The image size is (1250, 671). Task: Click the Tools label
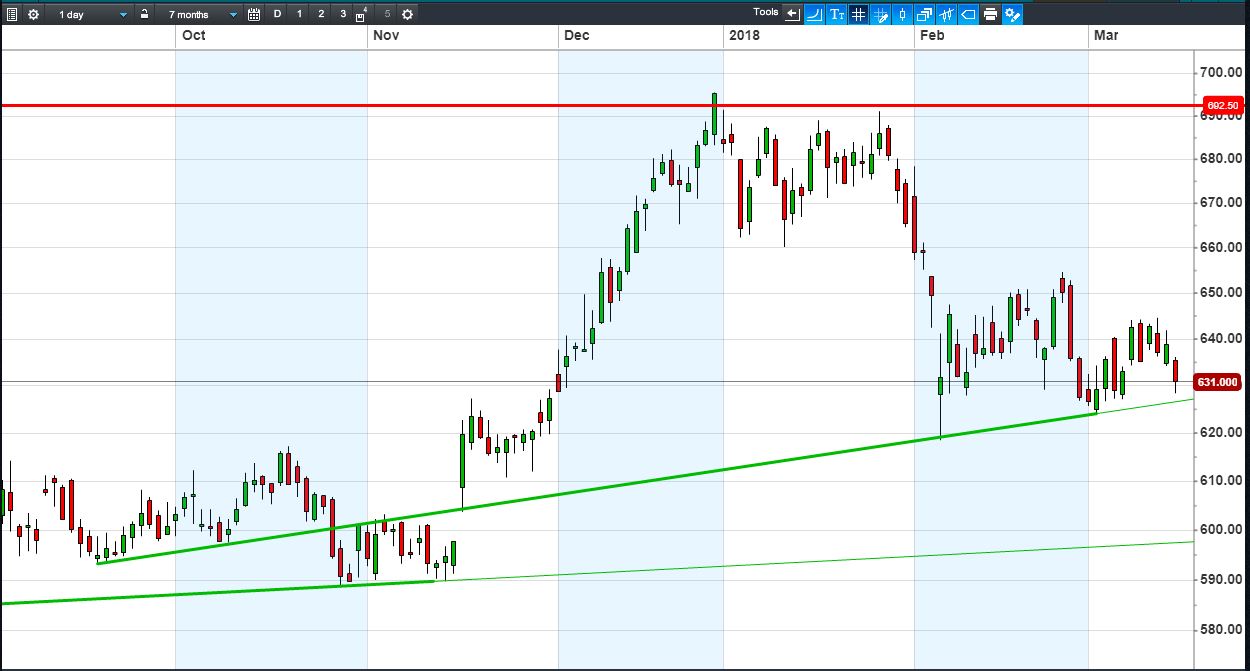point(766,12)
